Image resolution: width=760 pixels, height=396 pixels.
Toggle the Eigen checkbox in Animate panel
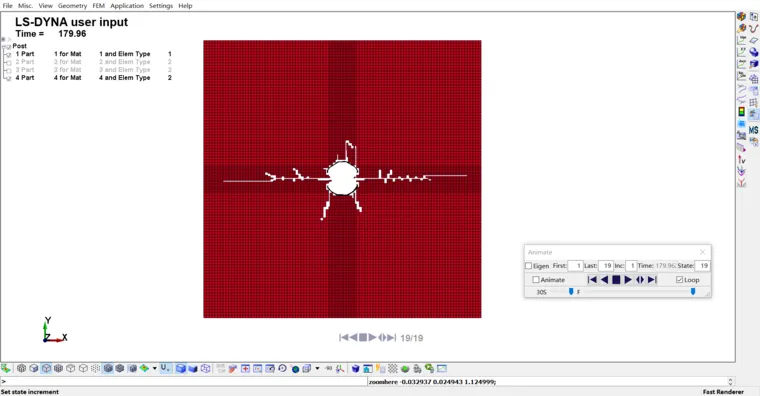529,266
